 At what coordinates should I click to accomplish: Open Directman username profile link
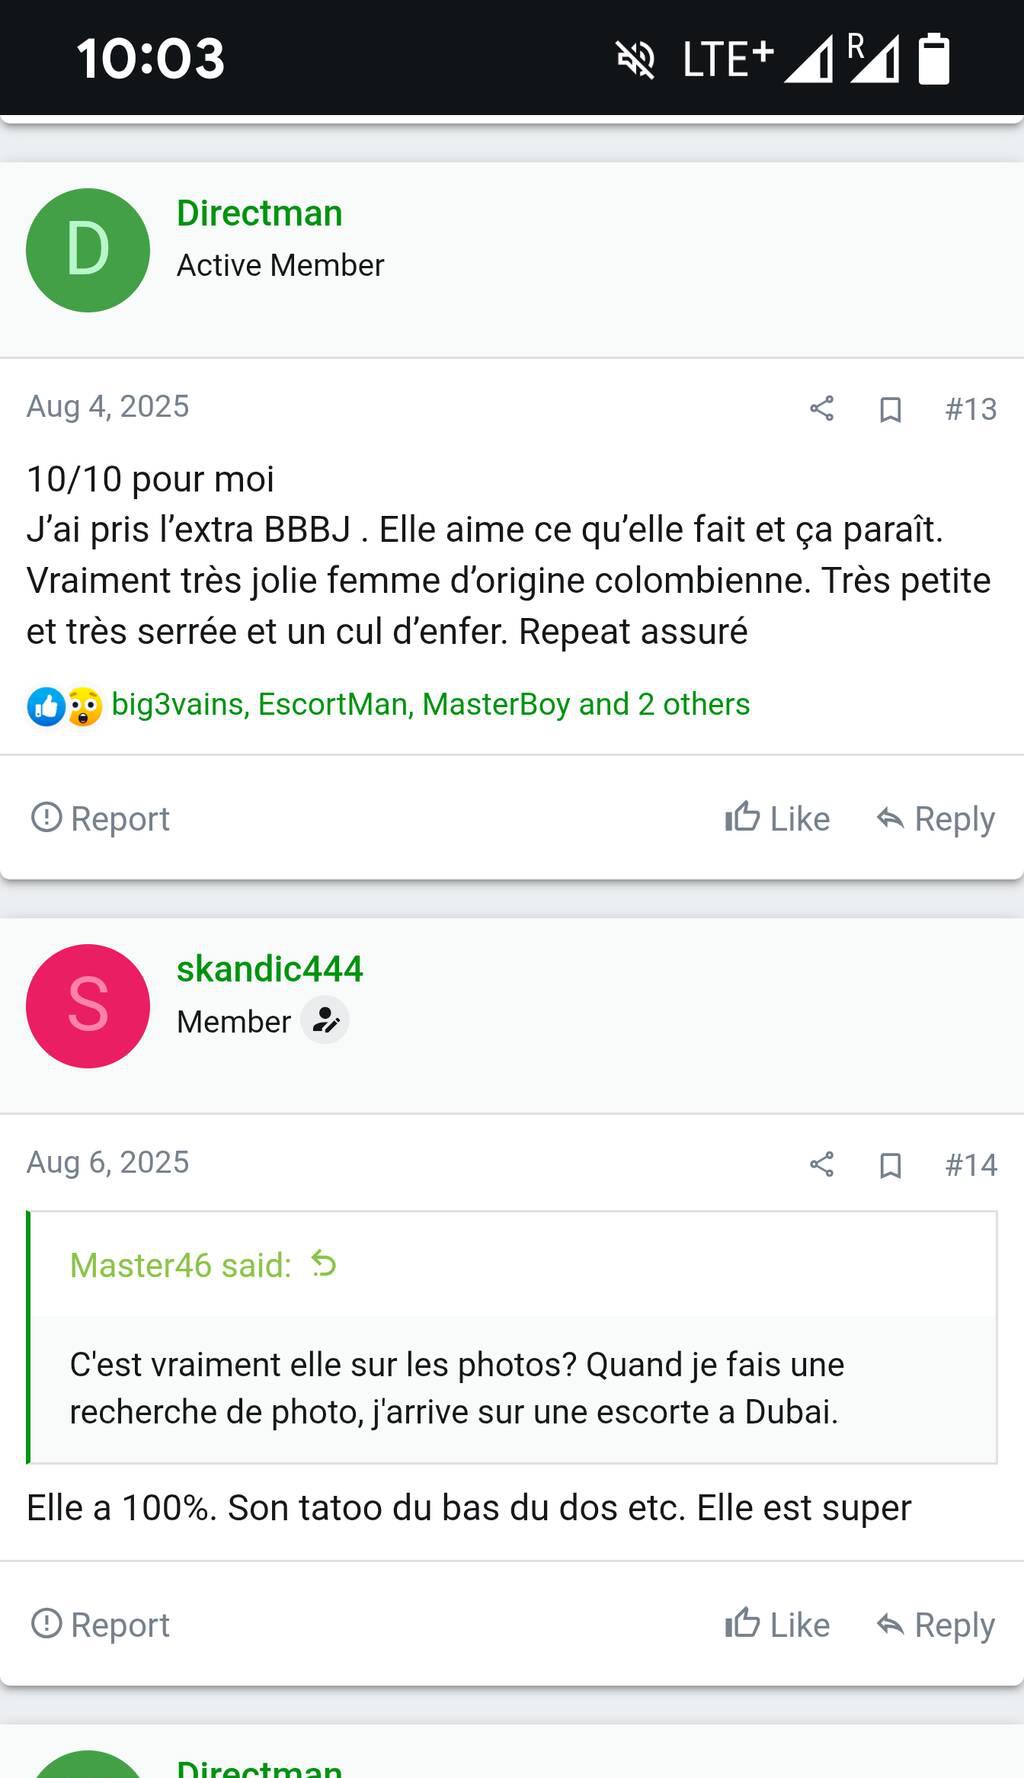[259, 213]
